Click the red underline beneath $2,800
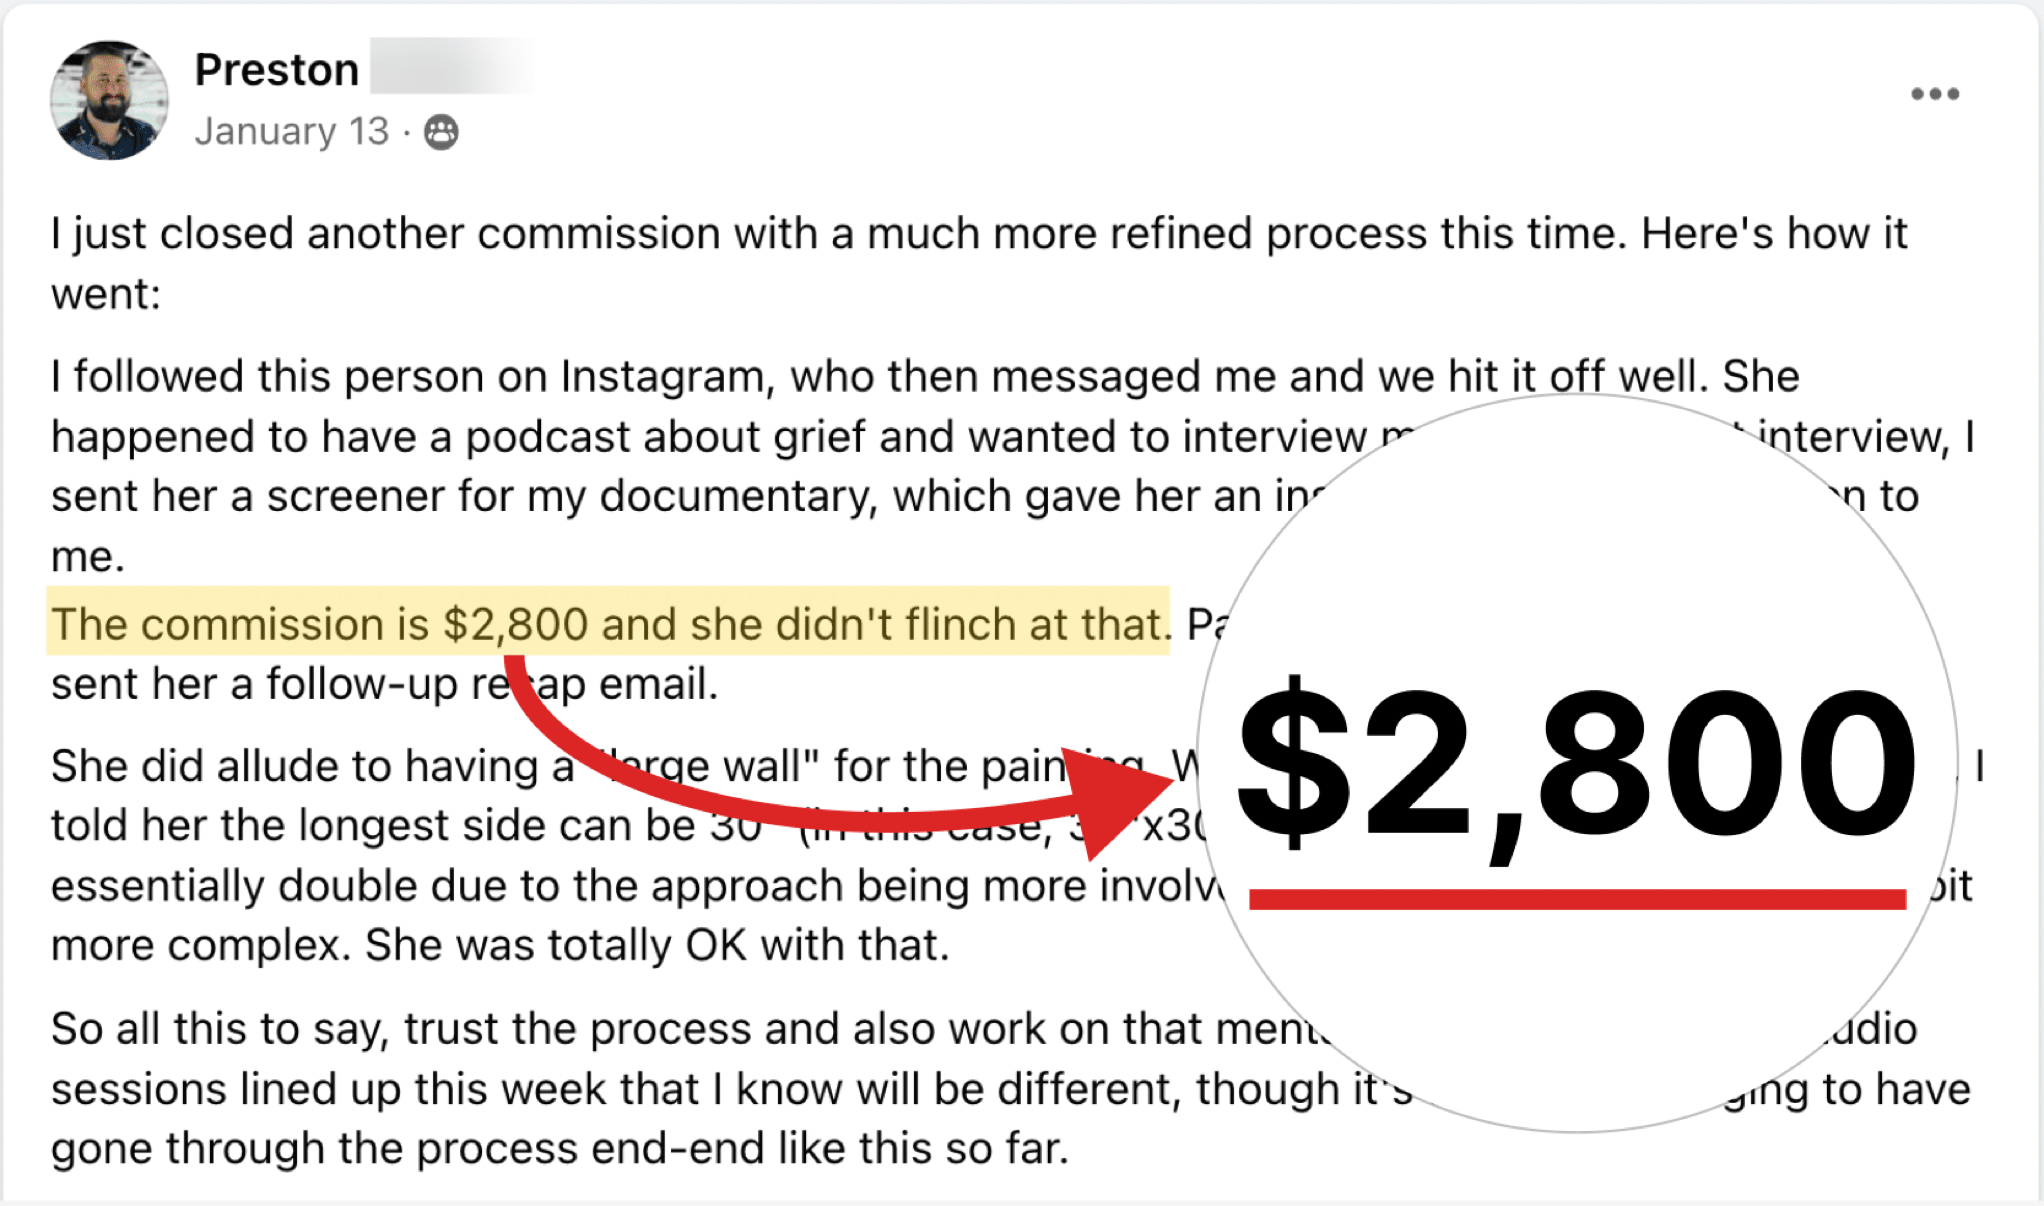The height and width of the screenshot is (1206, 2044). tap(1577, 899)
